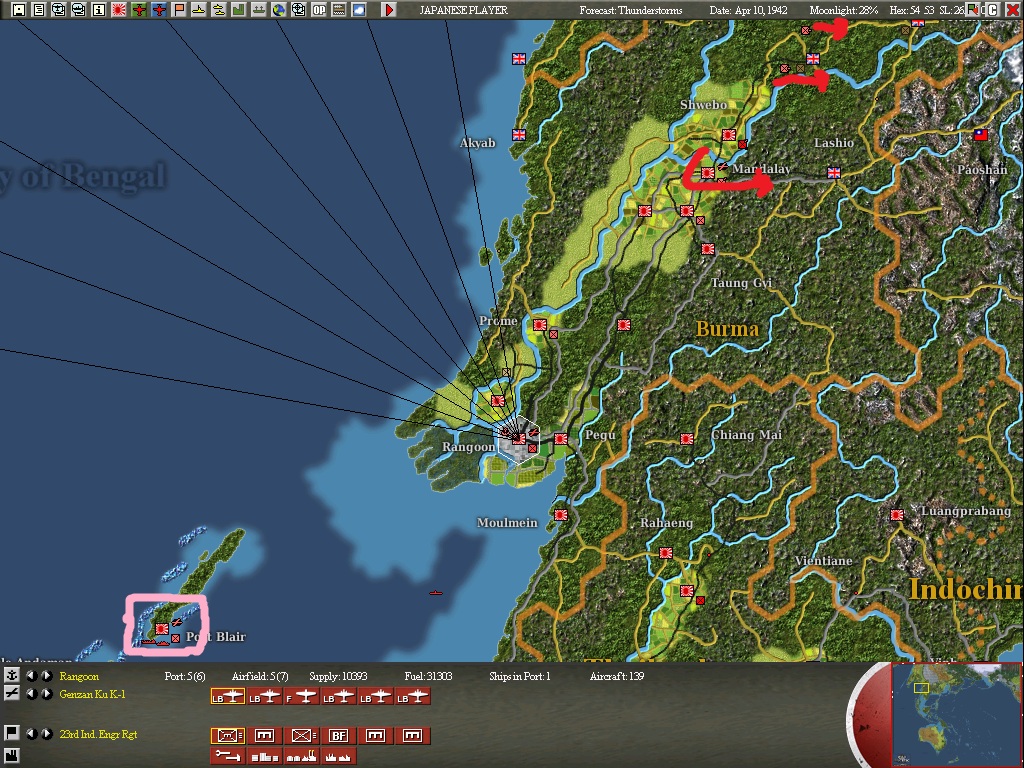Click the globe toolbar icon
Viewport: 1024px width, 768px height.
click(279, 10)
